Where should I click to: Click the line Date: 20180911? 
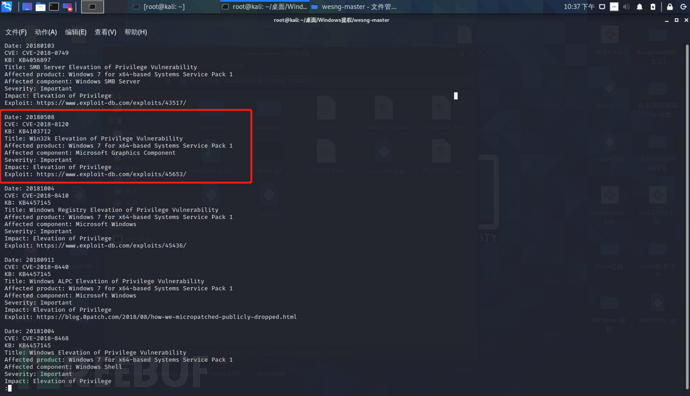[x=29, y=260]
